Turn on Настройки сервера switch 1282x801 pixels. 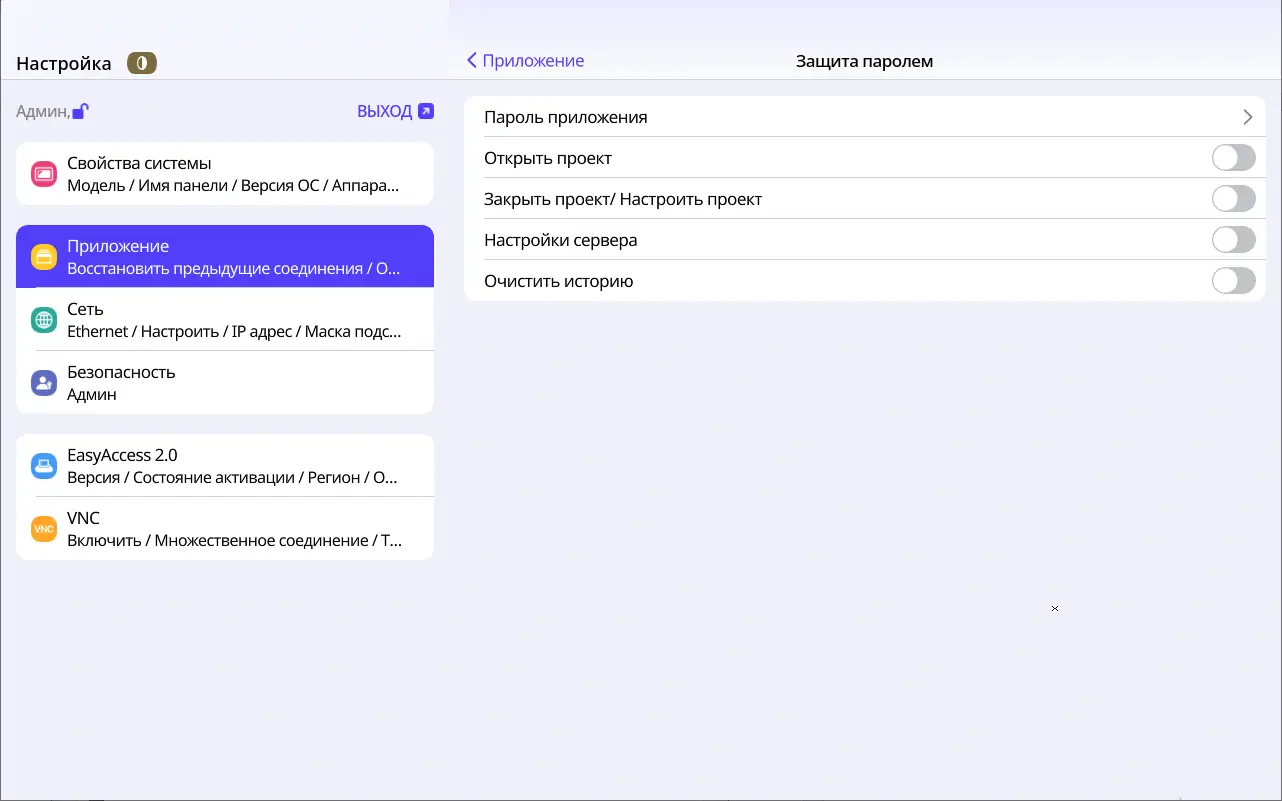[x=1233, y=240]
